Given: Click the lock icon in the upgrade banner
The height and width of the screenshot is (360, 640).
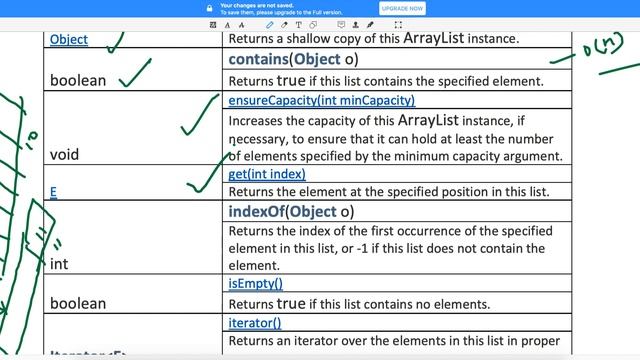Looking at the screenshot, I should pyautogui.click(x=209, y=8).
